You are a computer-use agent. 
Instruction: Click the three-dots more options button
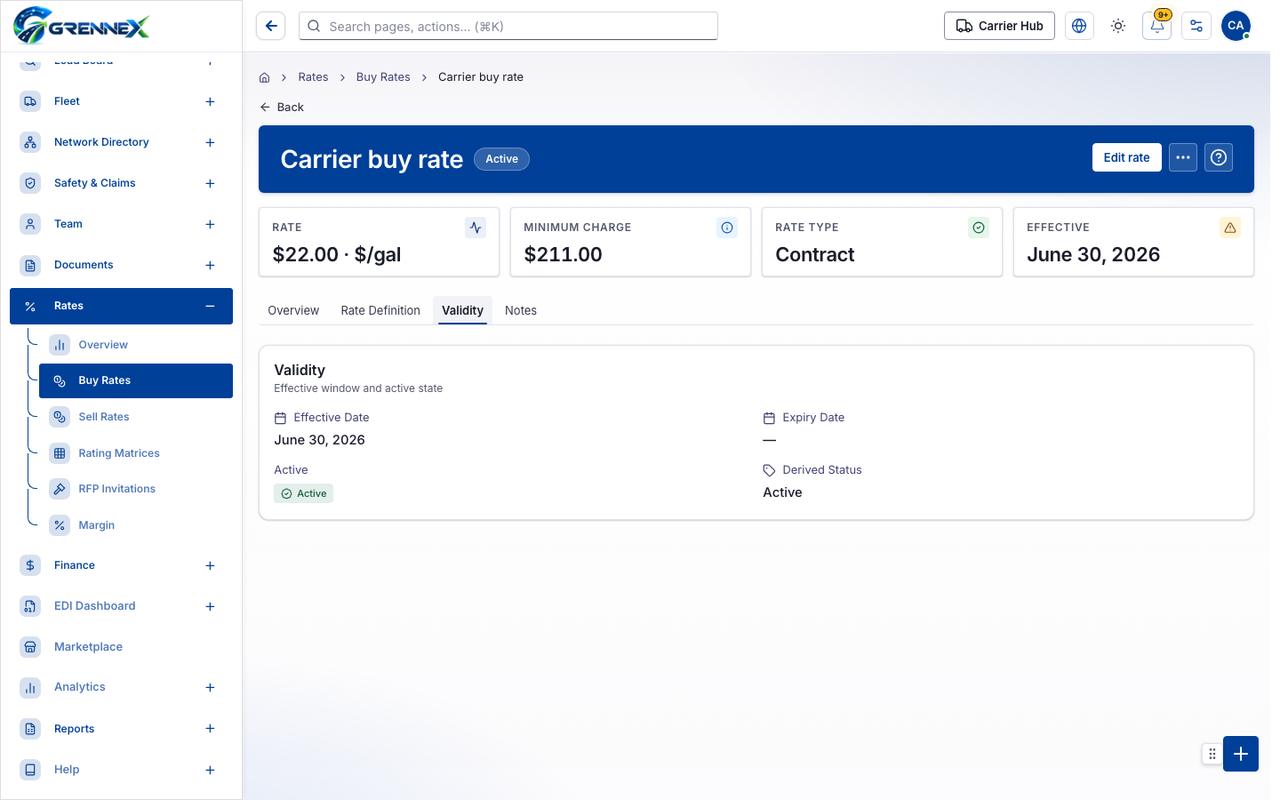1183,157
